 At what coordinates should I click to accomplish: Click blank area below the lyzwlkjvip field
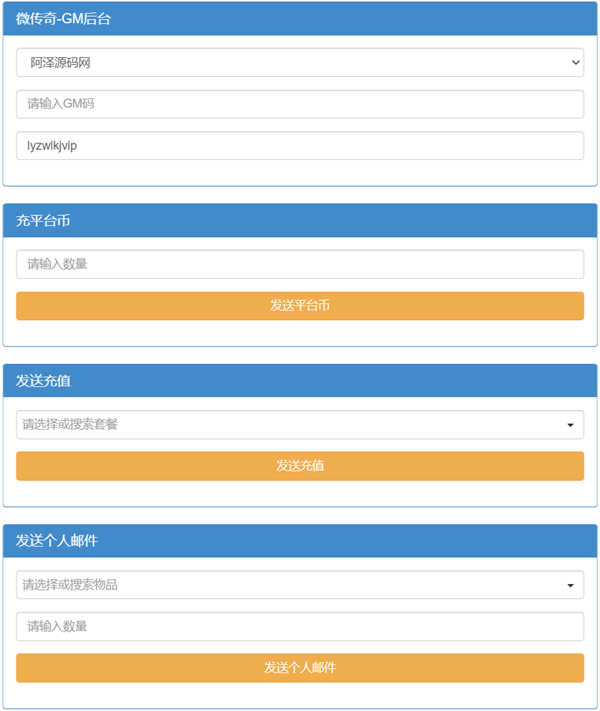pos(300,172)
